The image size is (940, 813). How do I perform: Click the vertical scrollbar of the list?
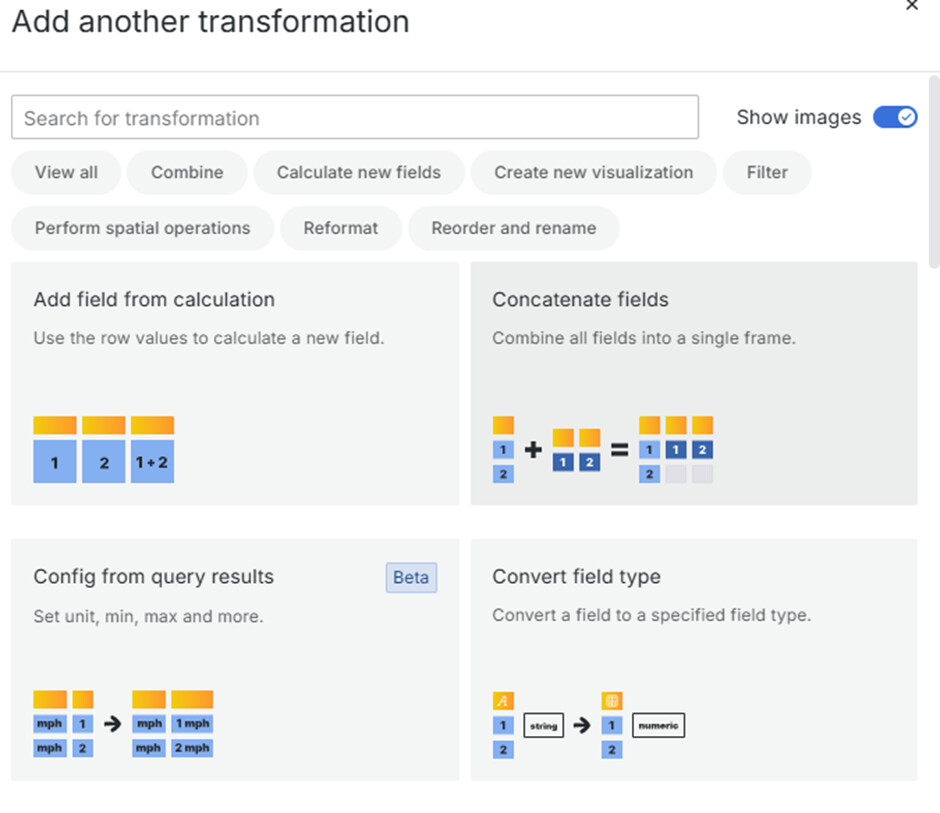pos(933,170)
